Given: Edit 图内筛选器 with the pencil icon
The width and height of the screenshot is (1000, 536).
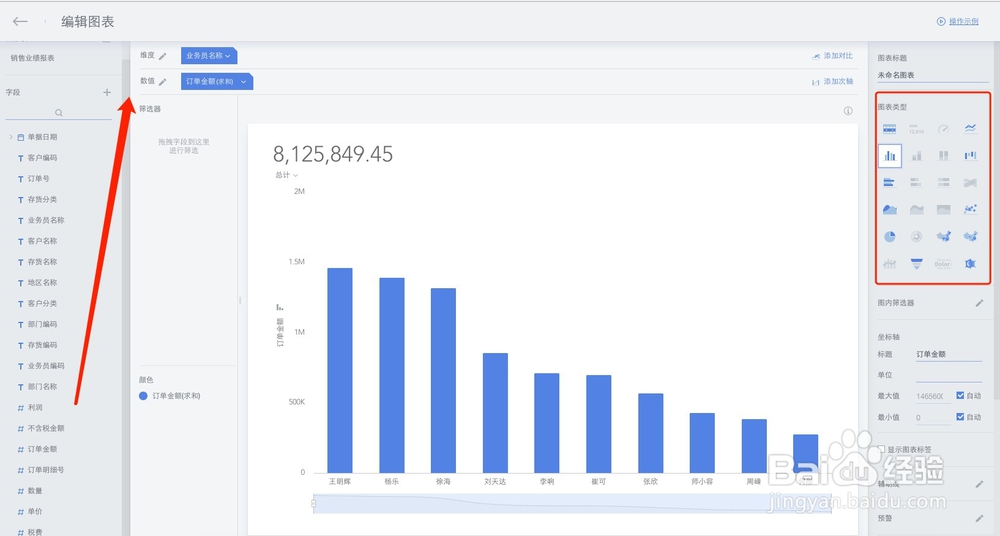Looking at the screenshot, I should click(979, 302).
